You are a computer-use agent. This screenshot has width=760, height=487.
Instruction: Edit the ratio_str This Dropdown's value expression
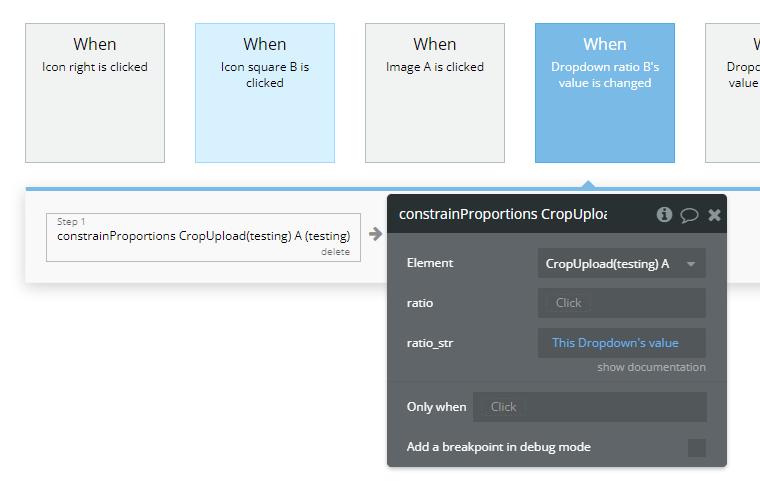point(621,343)
